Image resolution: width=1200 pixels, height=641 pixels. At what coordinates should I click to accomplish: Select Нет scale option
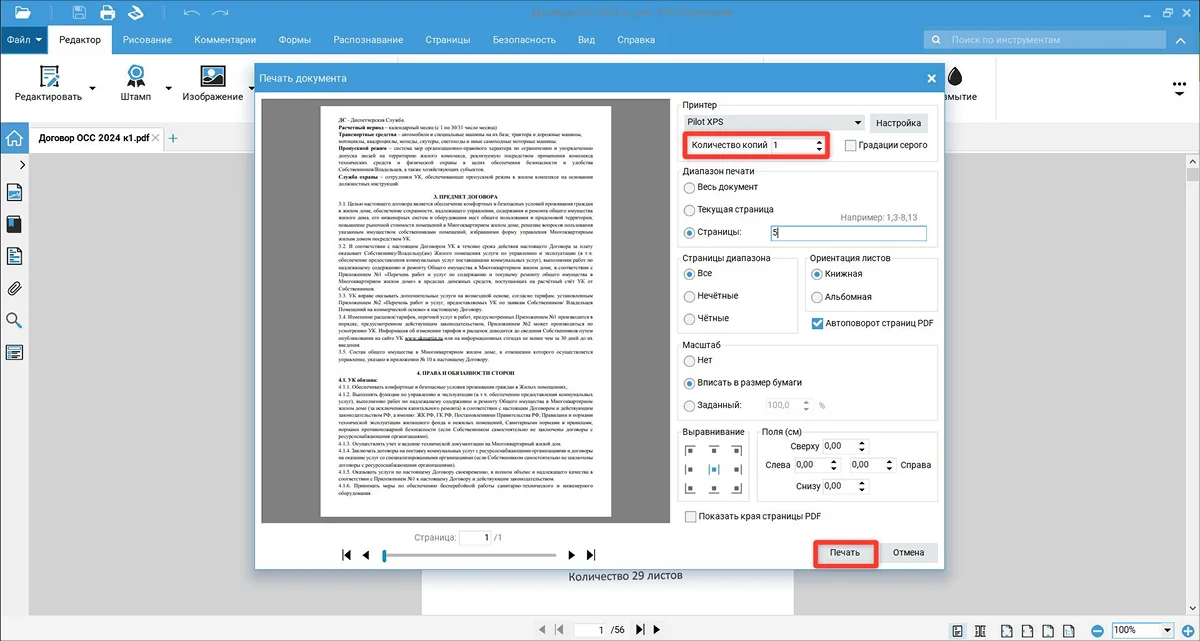[689, 360]
